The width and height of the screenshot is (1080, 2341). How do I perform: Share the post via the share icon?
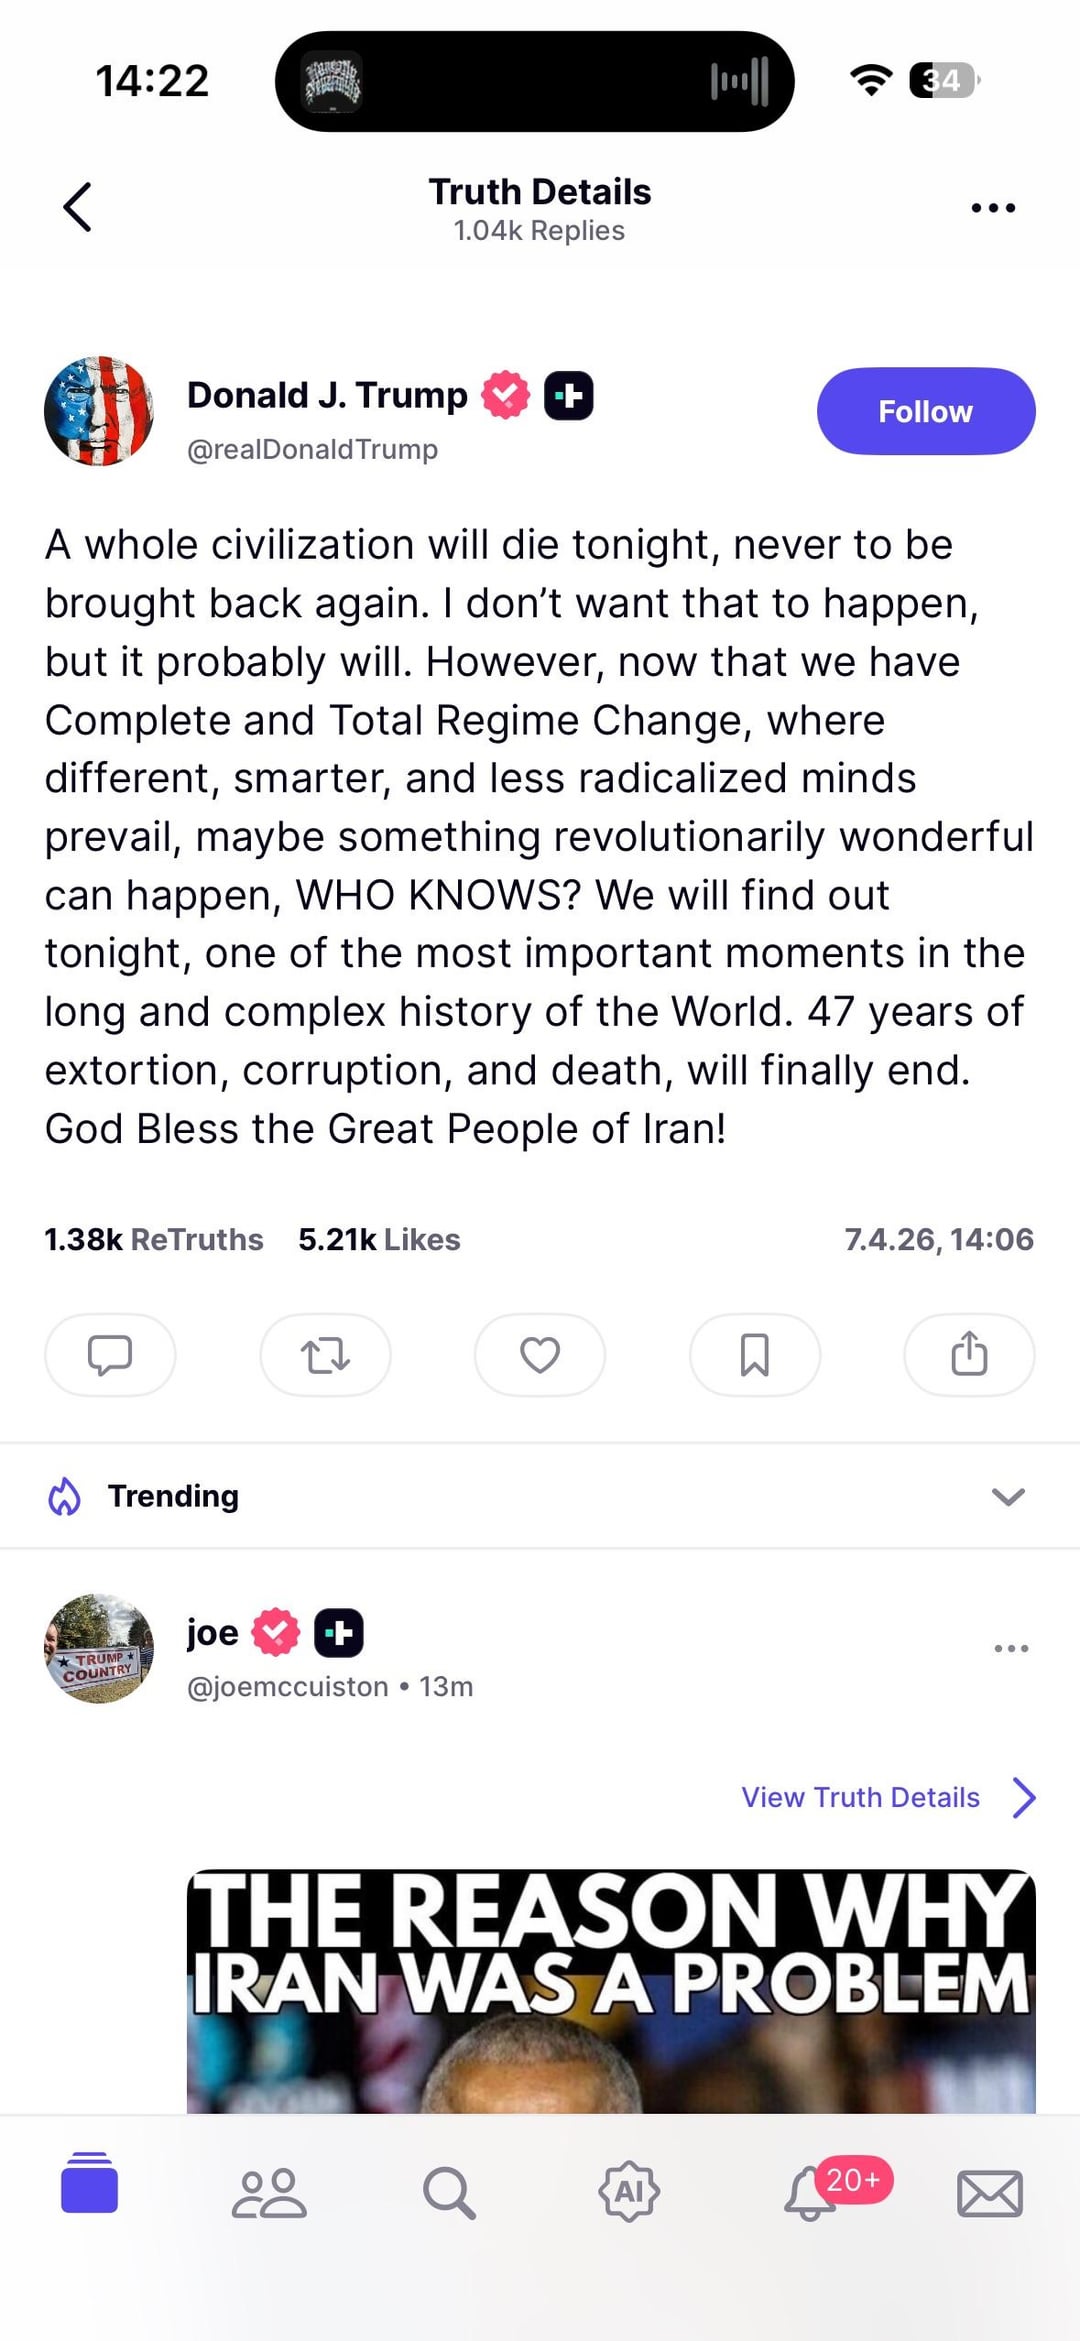[x=969, y=1355]
